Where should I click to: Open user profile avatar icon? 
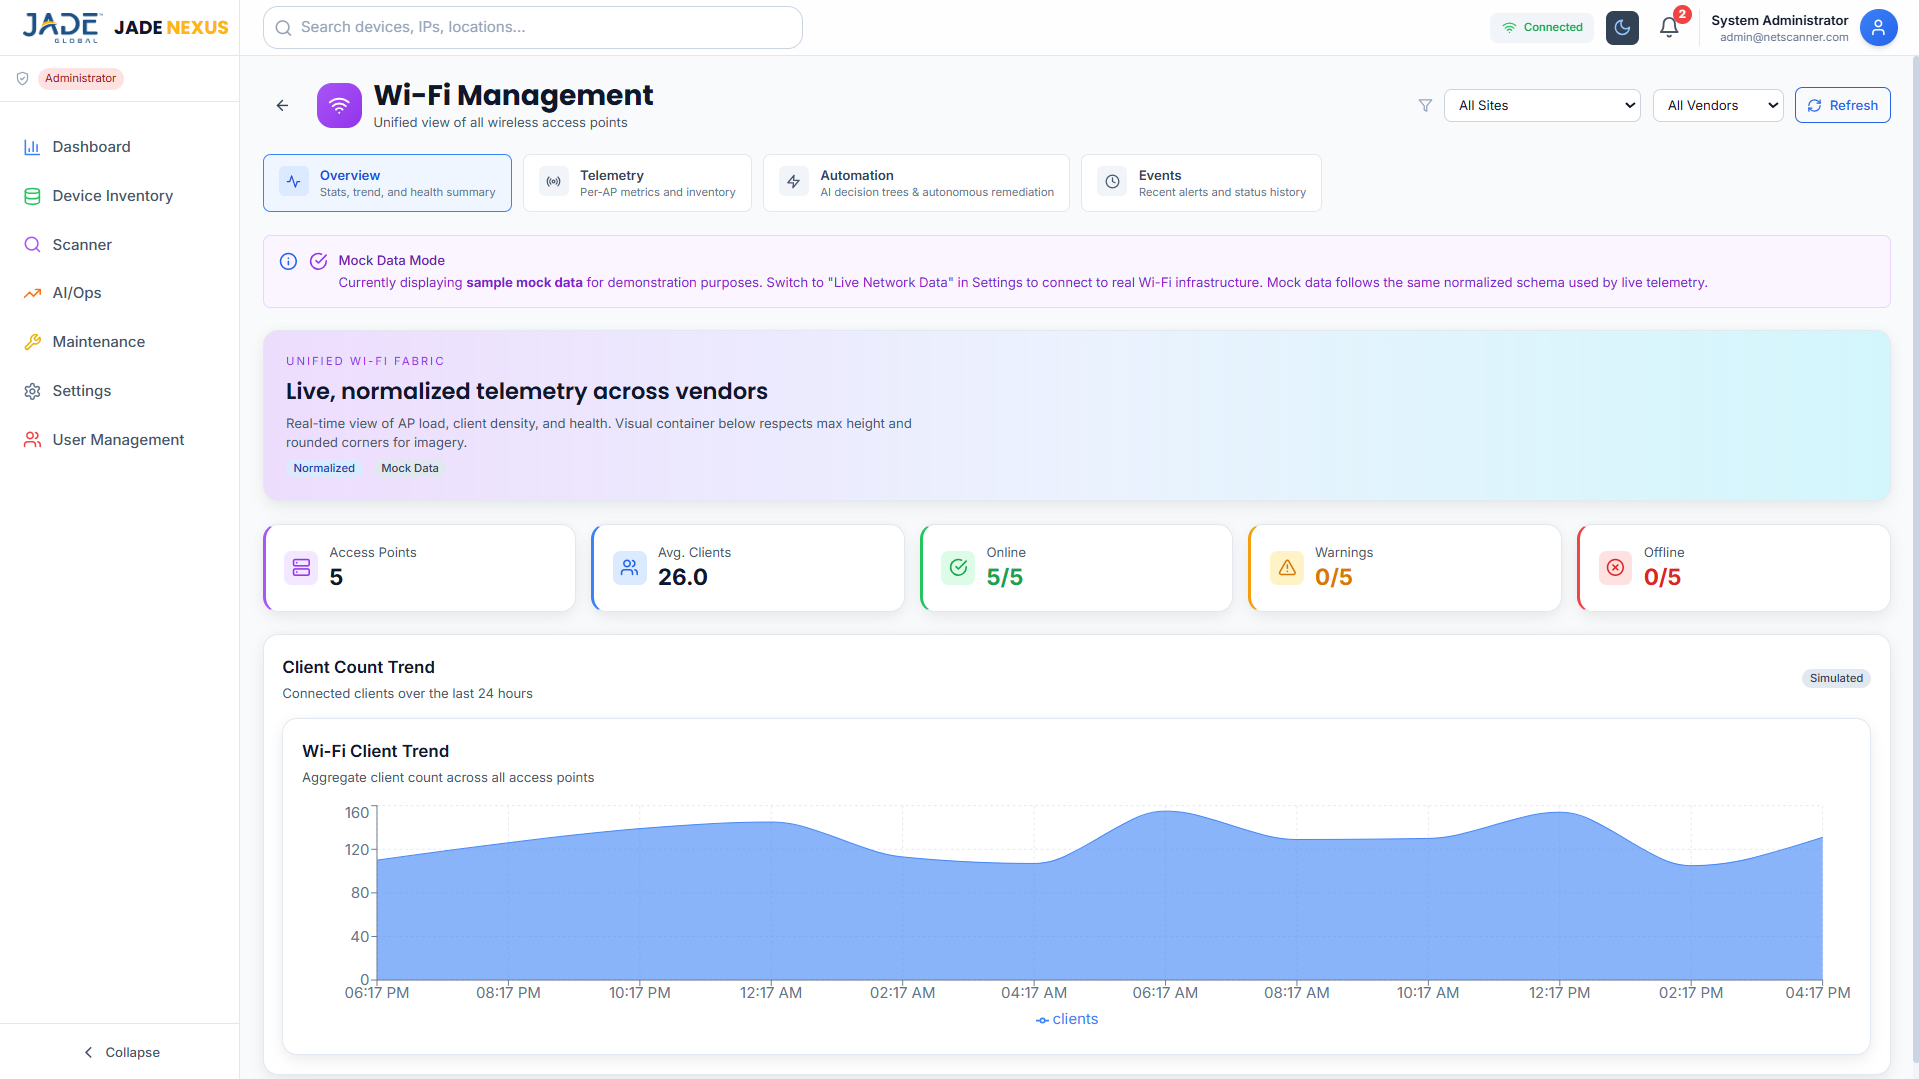(x=1878, y=28)
